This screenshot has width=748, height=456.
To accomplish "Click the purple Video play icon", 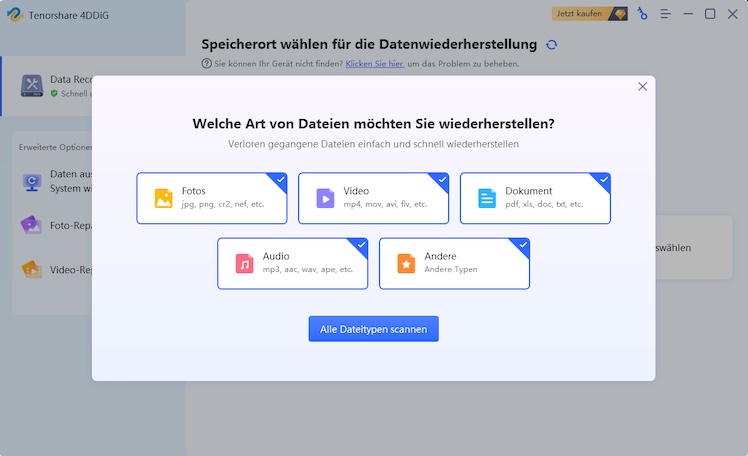I will (x=325, y=198).
